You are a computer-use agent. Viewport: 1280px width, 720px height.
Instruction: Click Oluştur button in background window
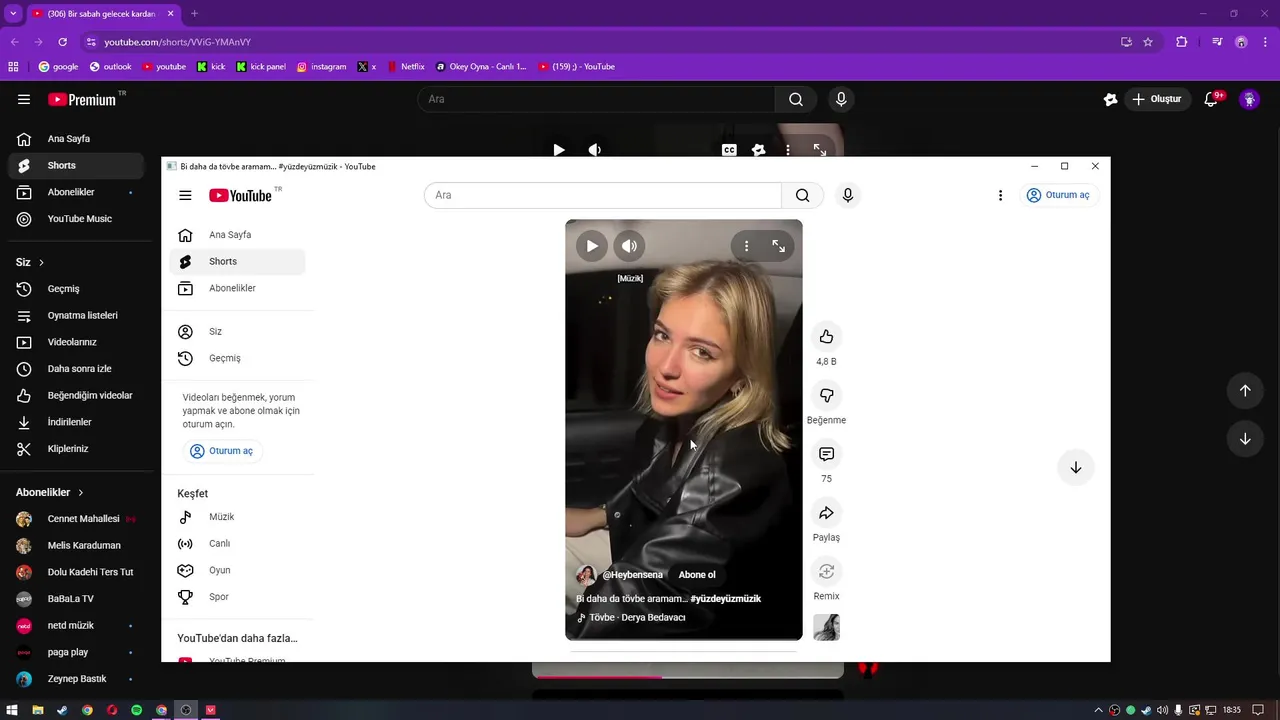pyautogui.click(x=1157, y=99)
